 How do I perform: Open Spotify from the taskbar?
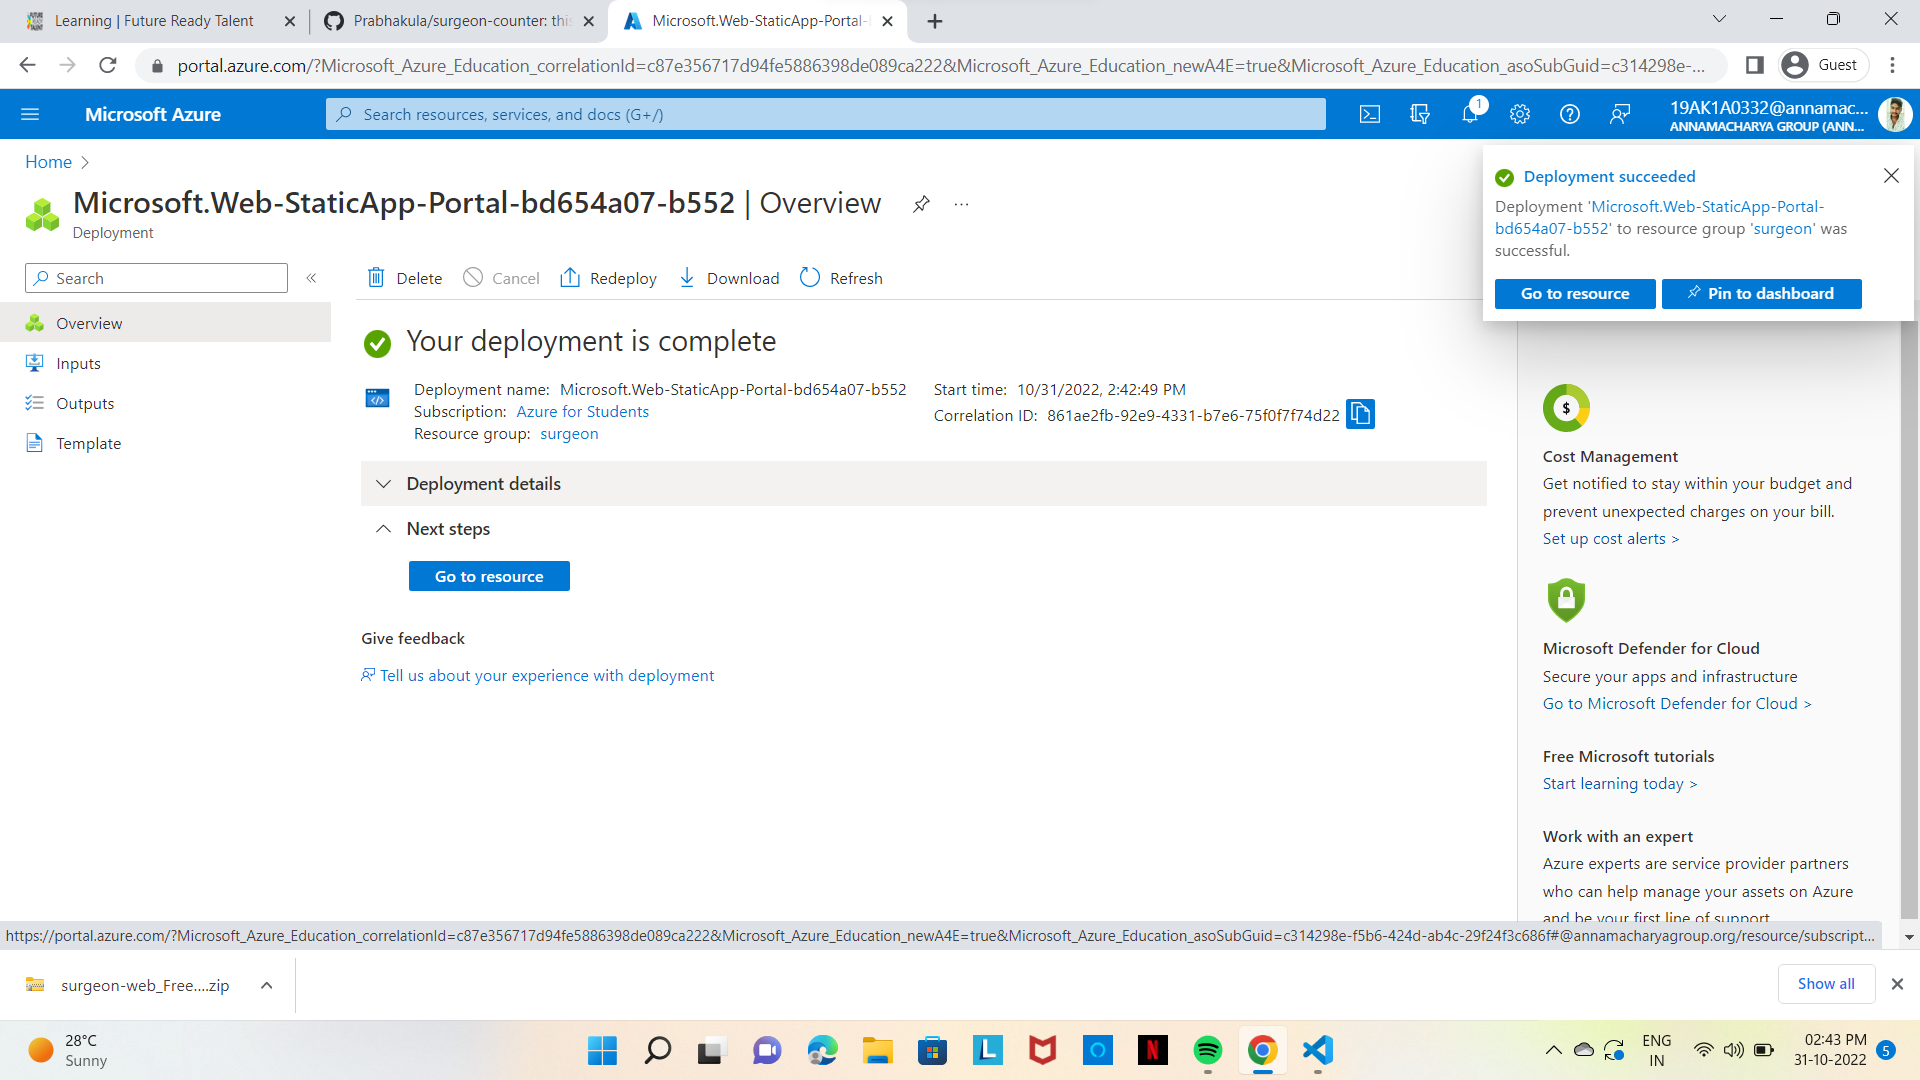coord(1207,1051)
